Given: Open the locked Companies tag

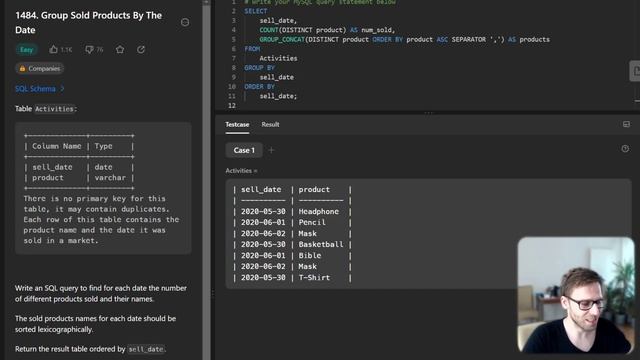Looking at the screenshot, I should [x=40, y=69].
